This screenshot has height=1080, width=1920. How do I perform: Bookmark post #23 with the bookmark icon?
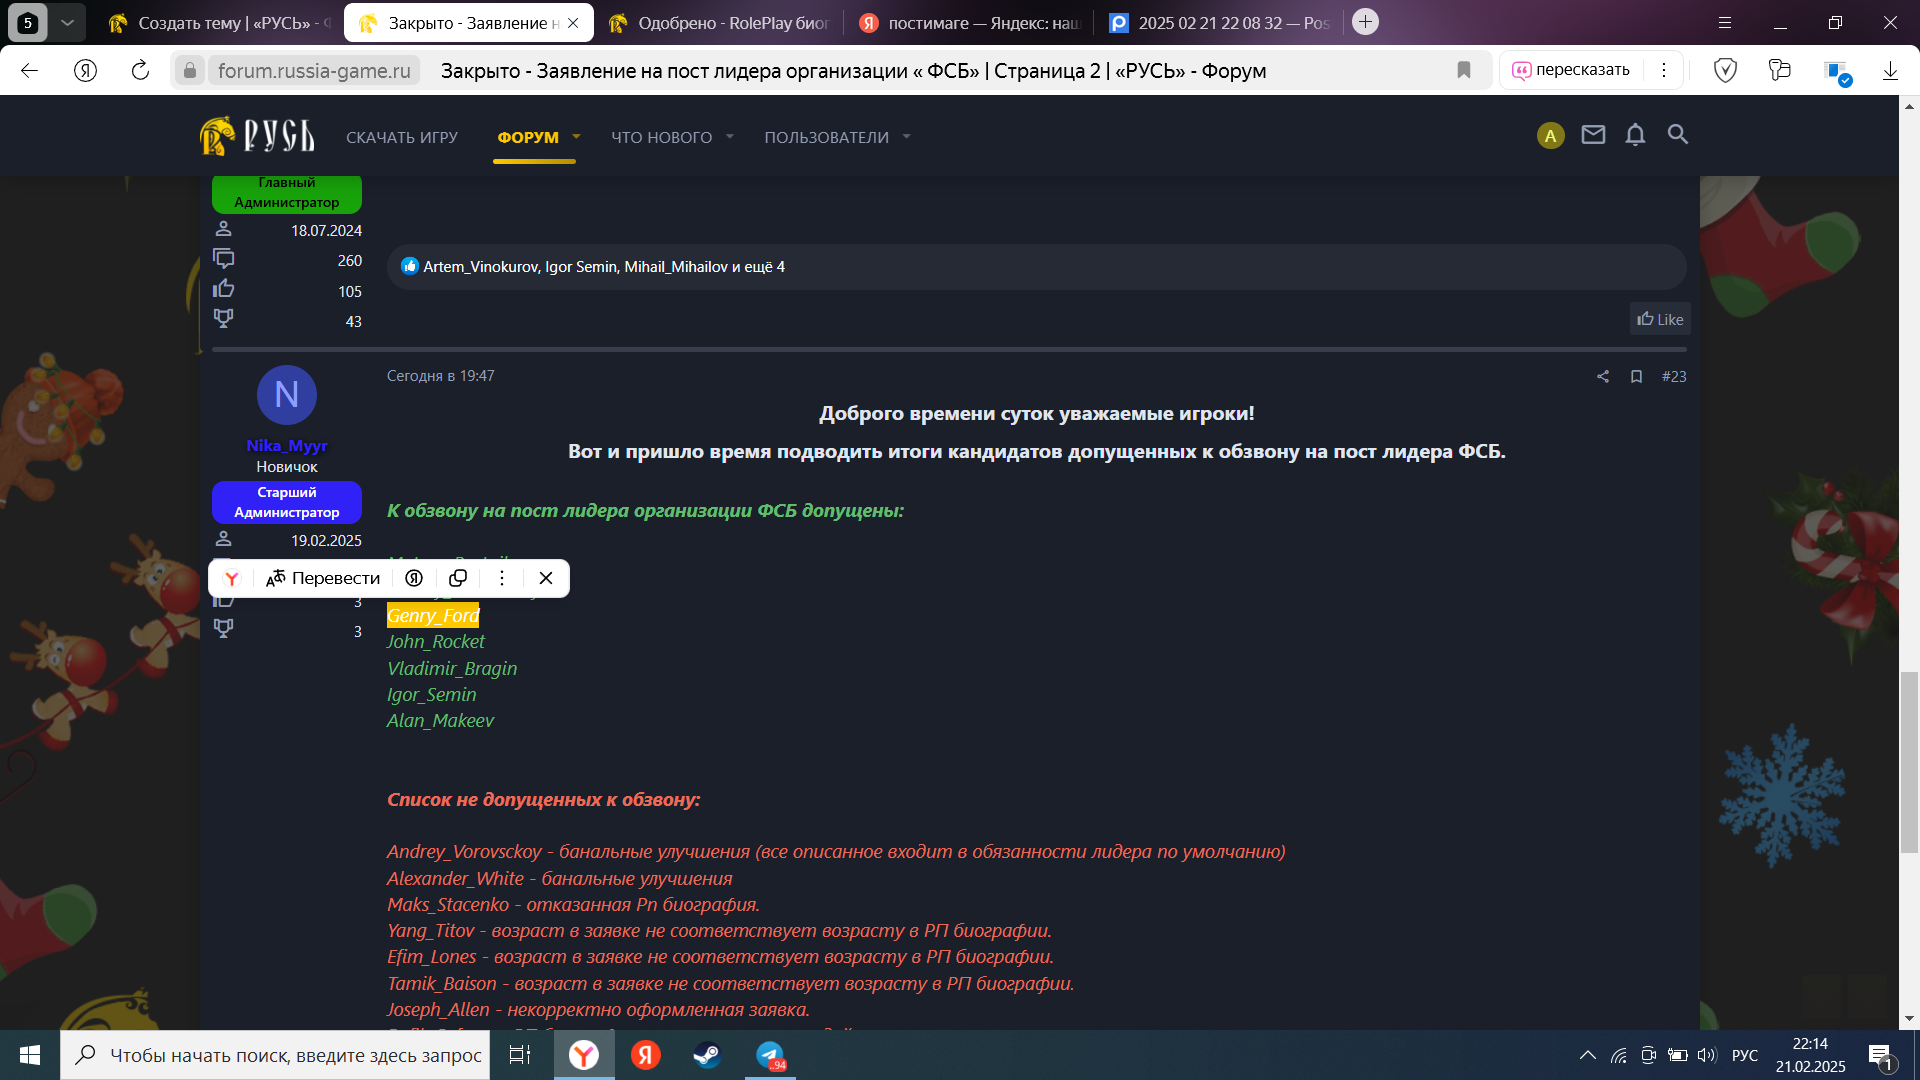tap(1636, 377)
